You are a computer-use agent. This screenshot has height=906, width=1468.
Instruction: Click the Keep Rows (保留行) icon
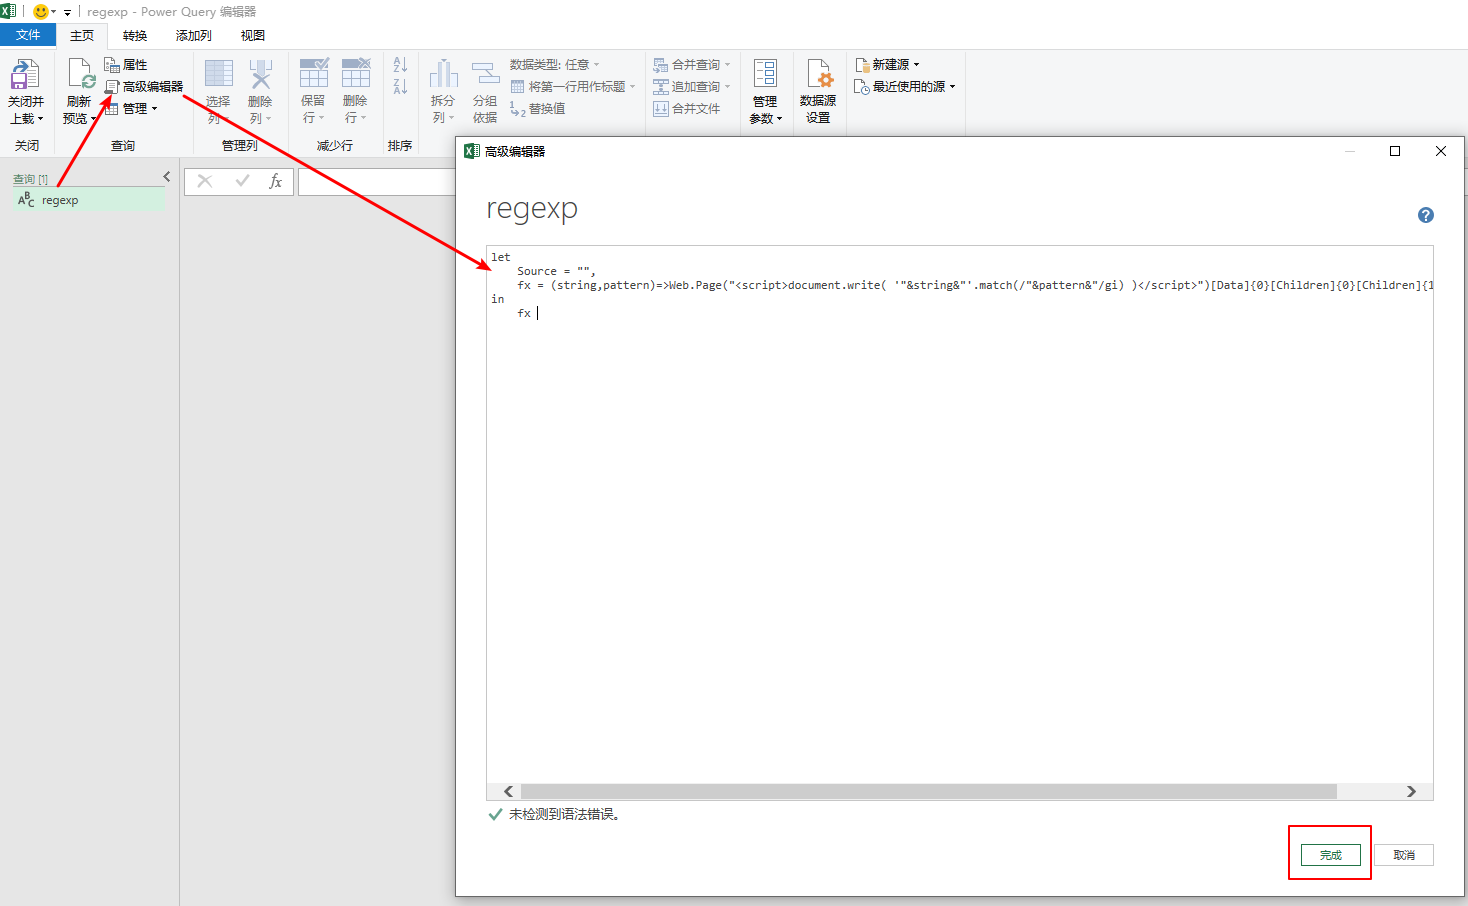(x=314, y=74)
